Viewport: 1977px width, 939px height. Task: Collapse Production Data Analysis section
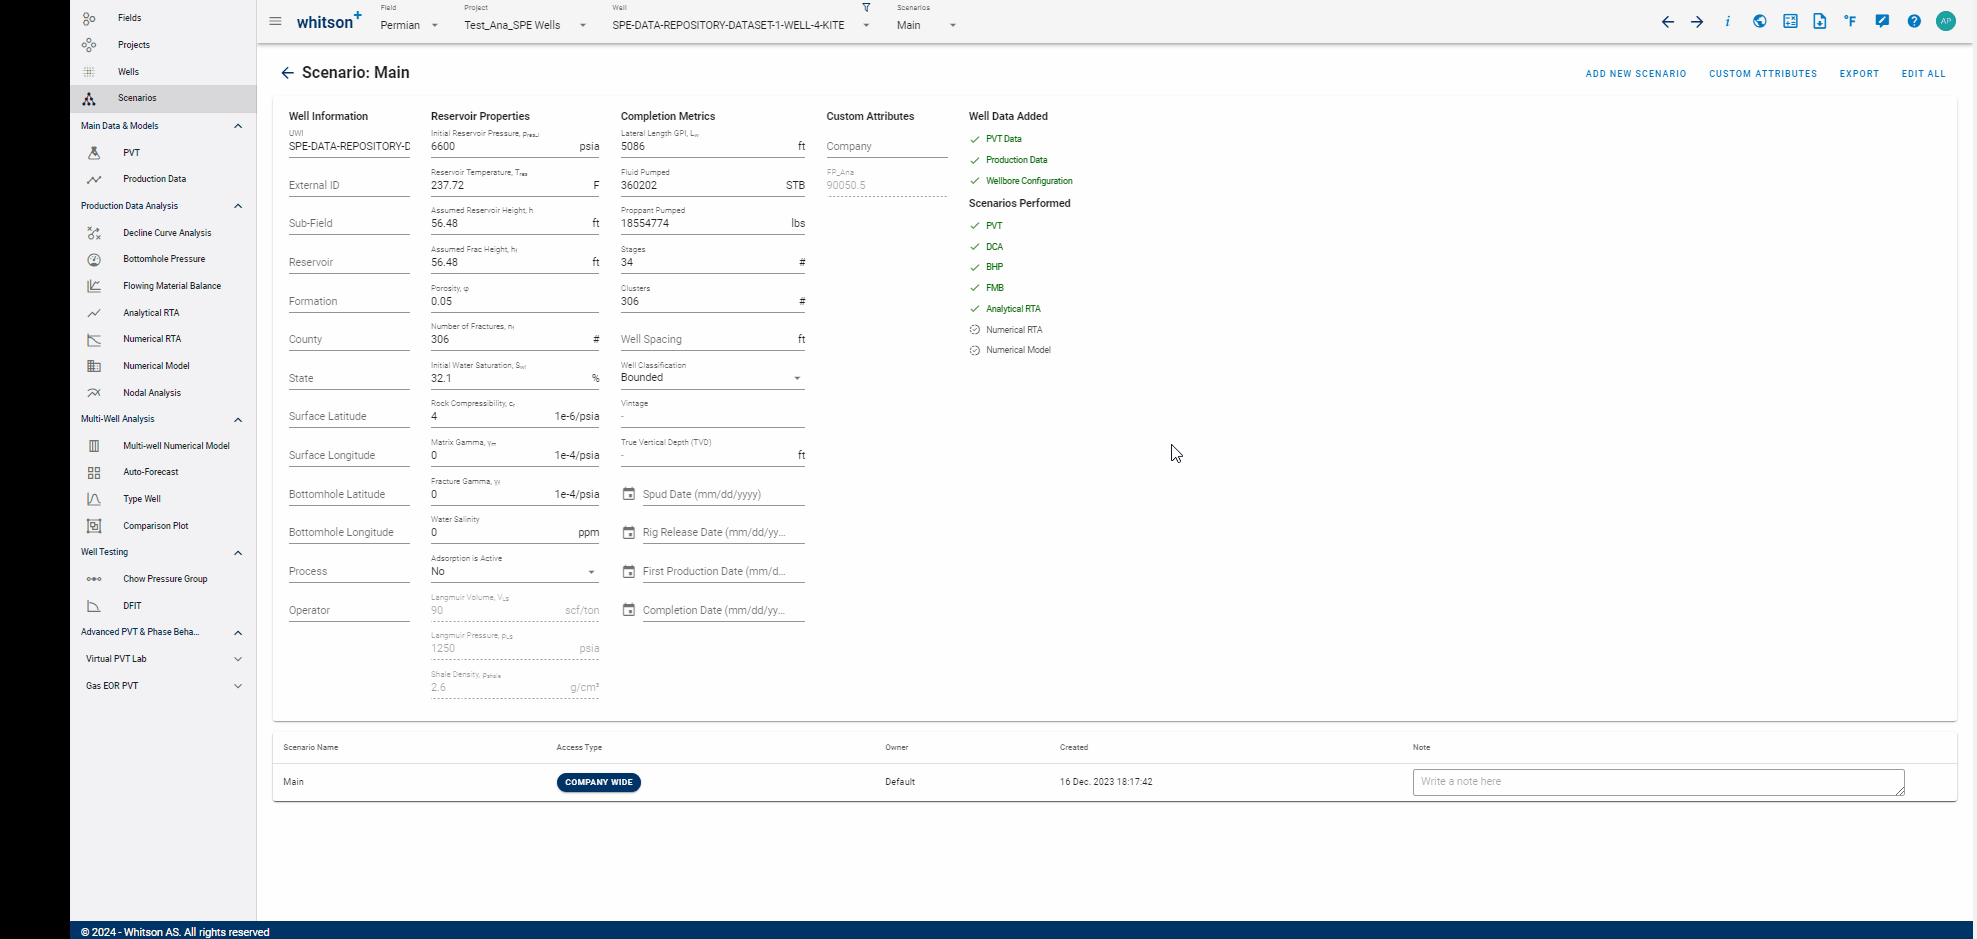click(238, 206)
